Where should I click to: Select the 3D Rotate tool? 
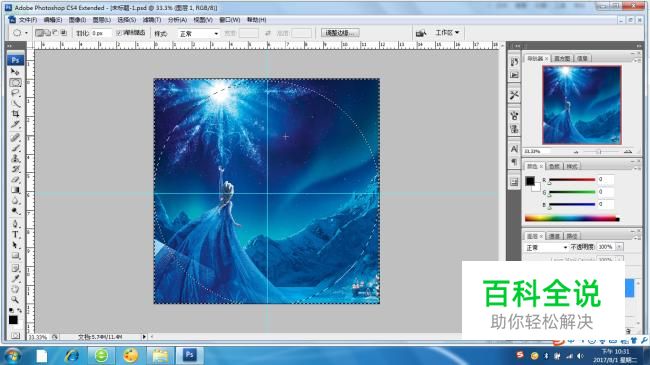point(15,268)
